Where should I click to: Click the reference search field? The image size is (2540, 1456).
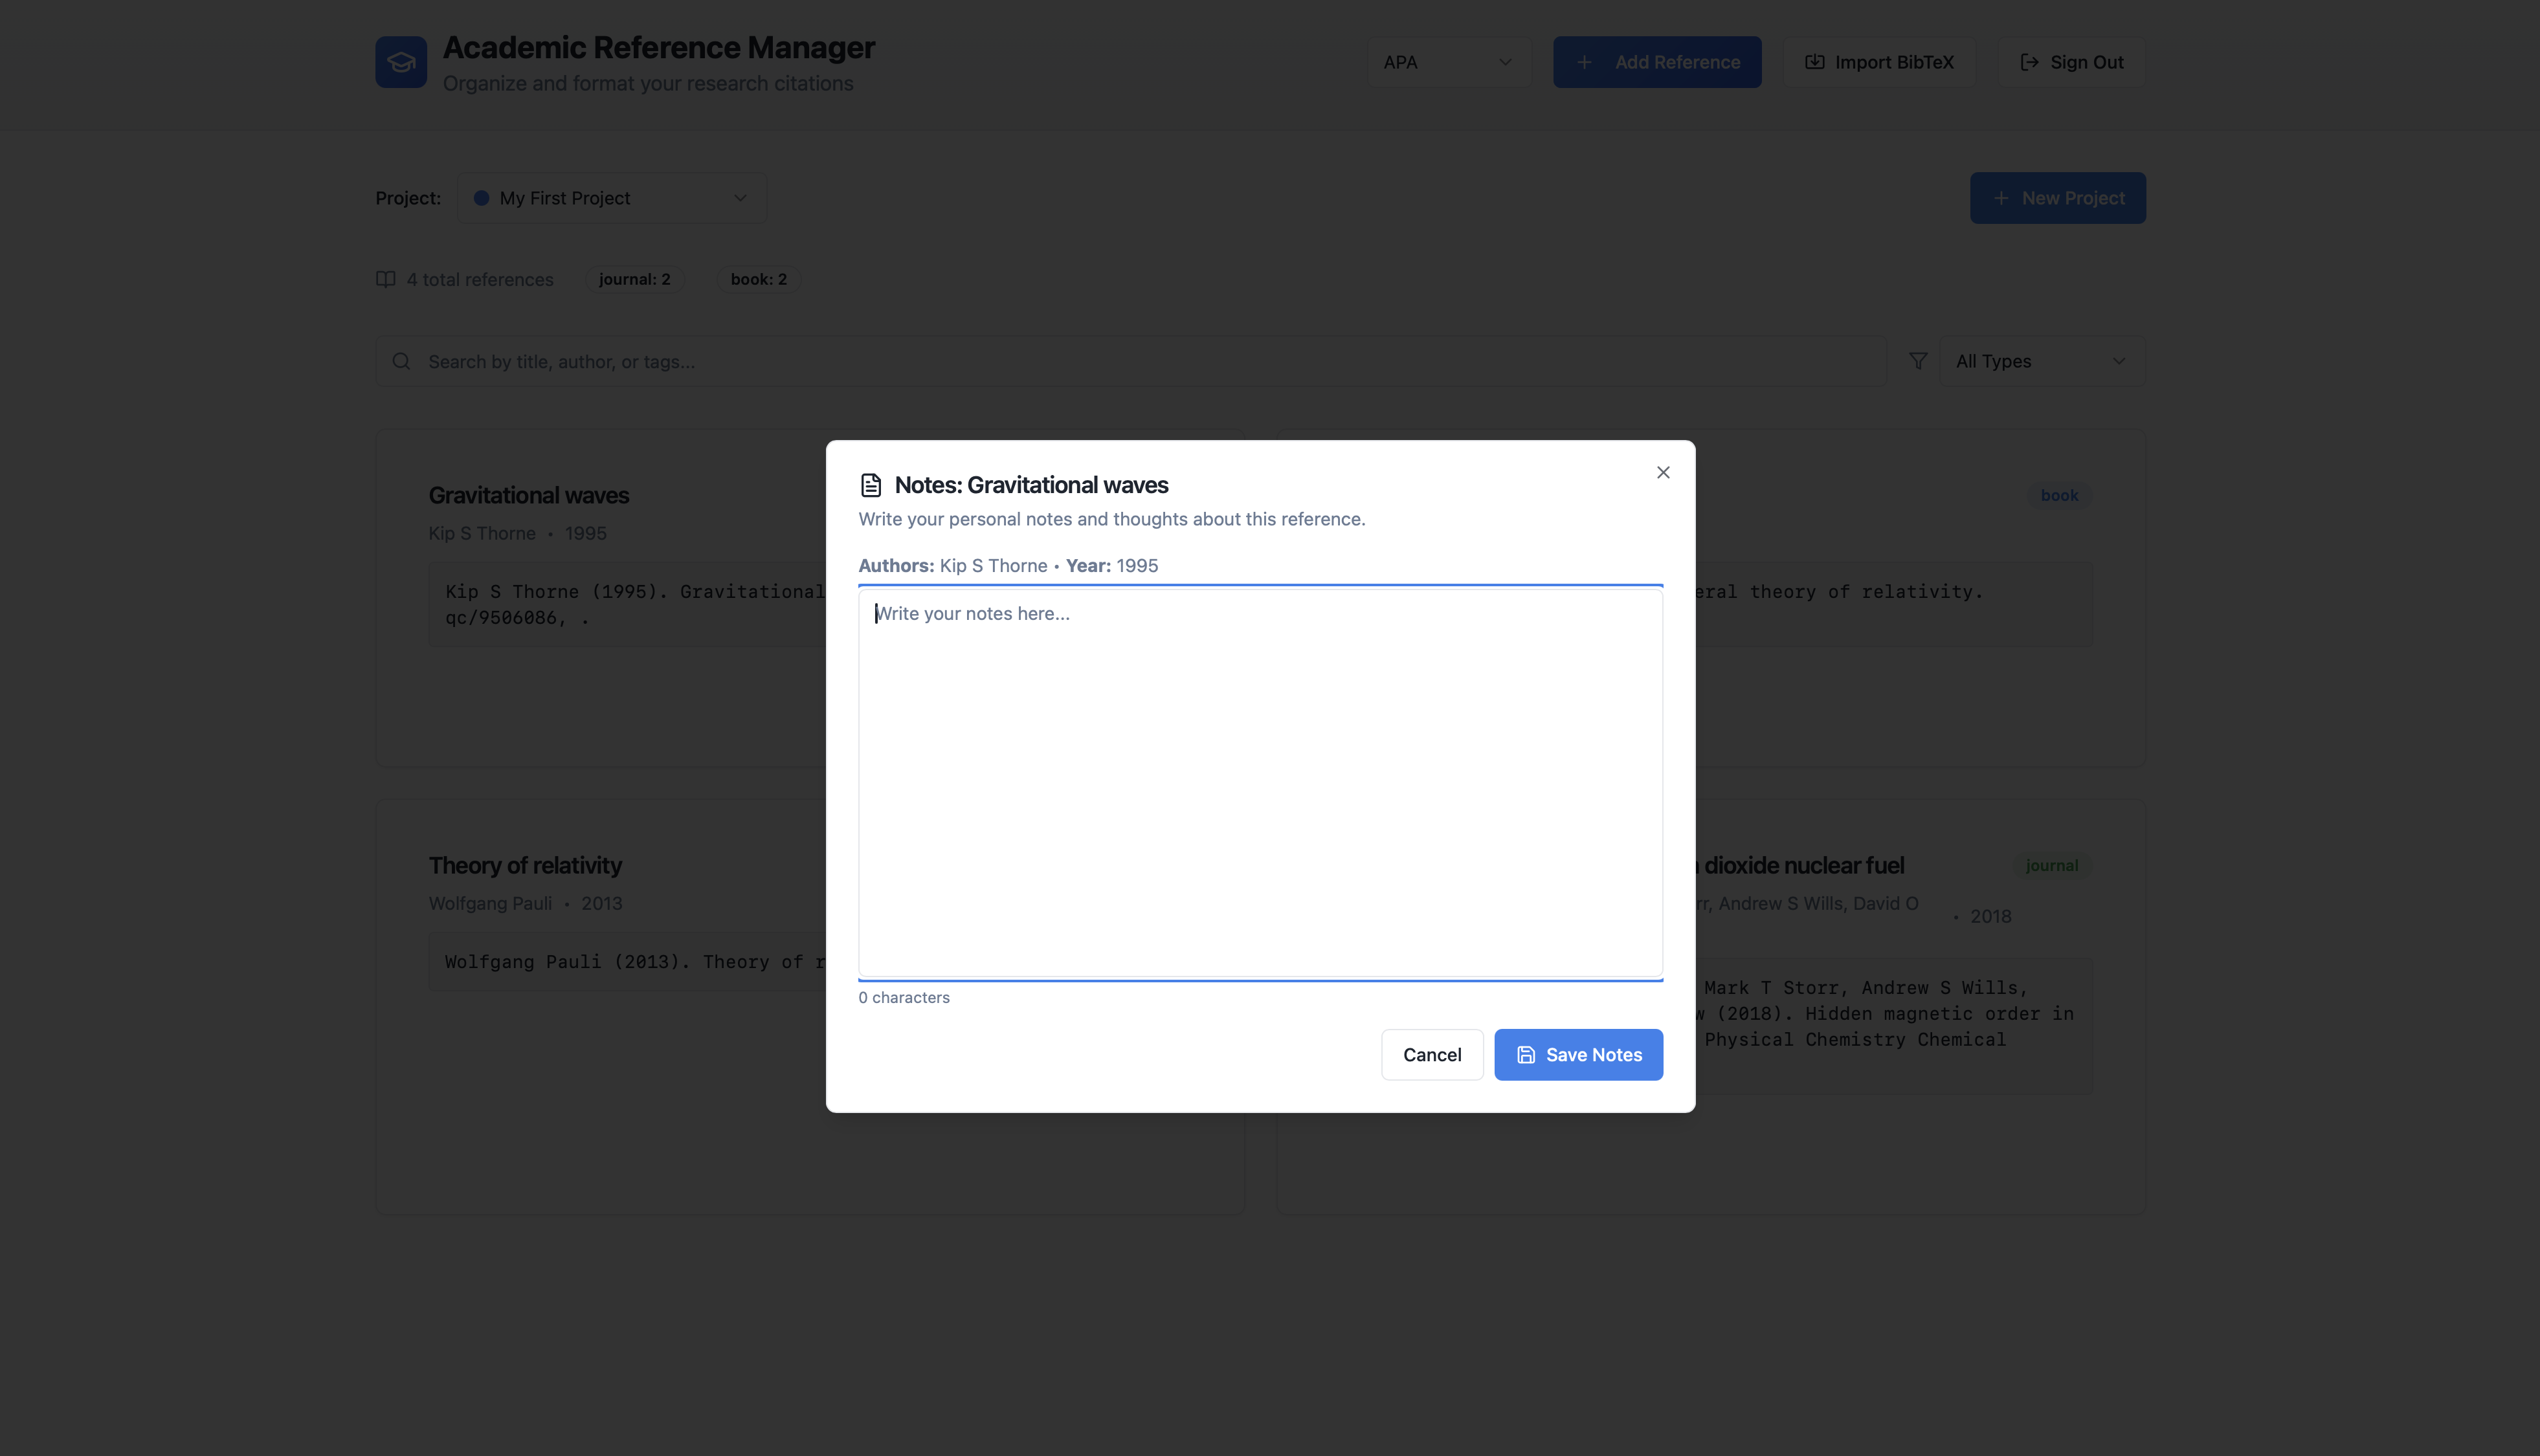[x=1131, y=361]
